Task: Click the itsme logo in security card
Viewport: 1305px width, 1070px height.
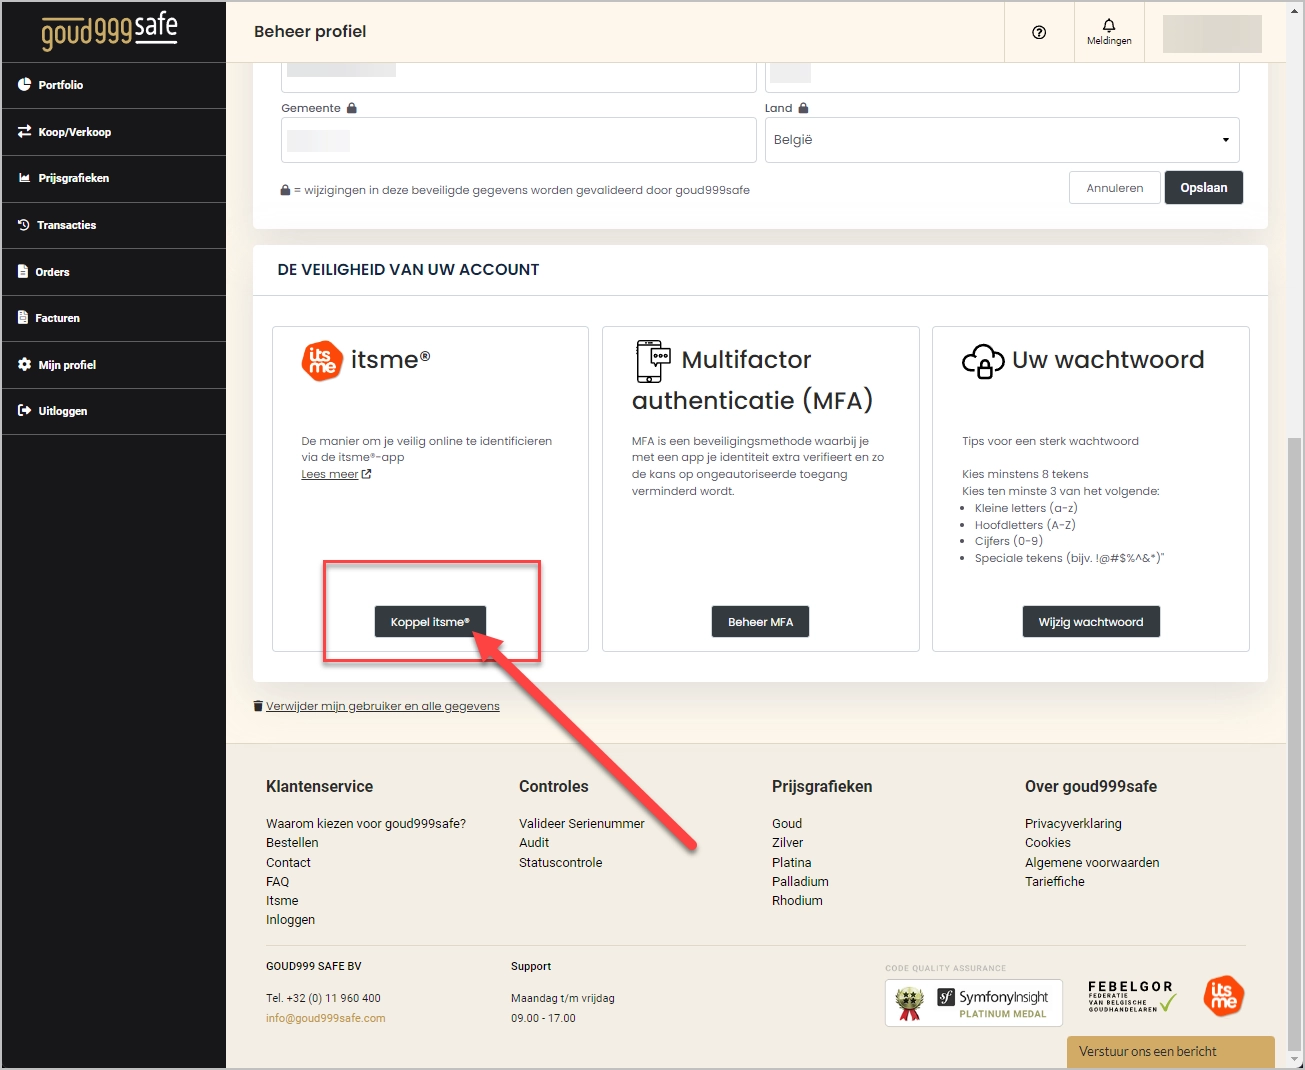Action: (x=322, y=360)
